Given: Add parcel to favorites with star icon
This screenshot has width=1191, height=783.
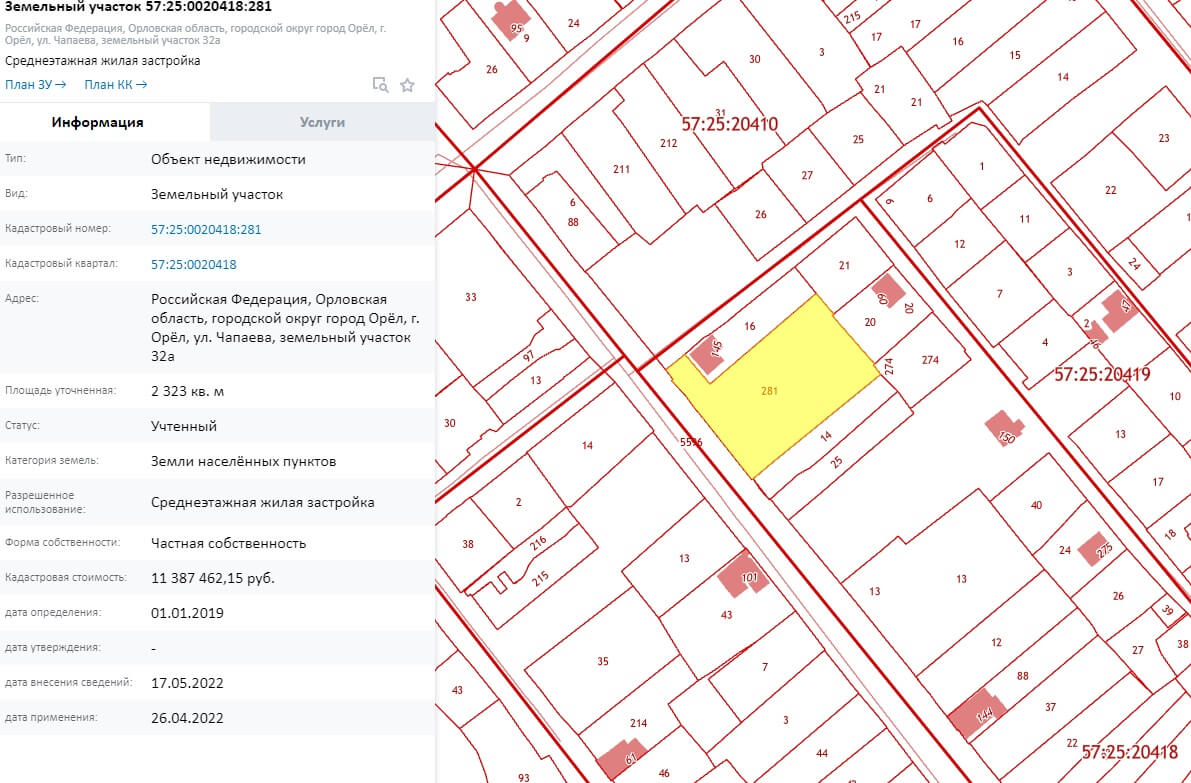Looking at the screenshot, I should pyautogui.click(x=407, y=85).
